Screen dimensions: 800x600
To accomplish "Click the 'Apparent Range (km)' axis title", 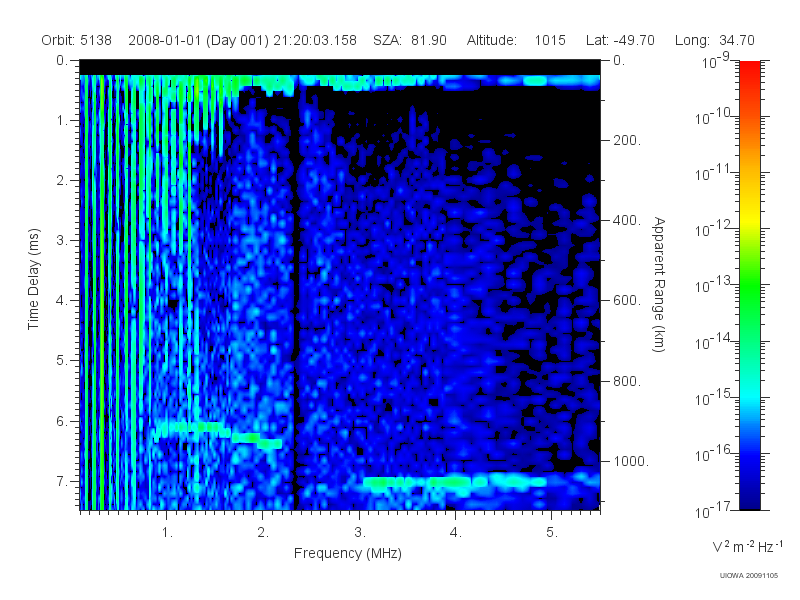I will point(659,284).
